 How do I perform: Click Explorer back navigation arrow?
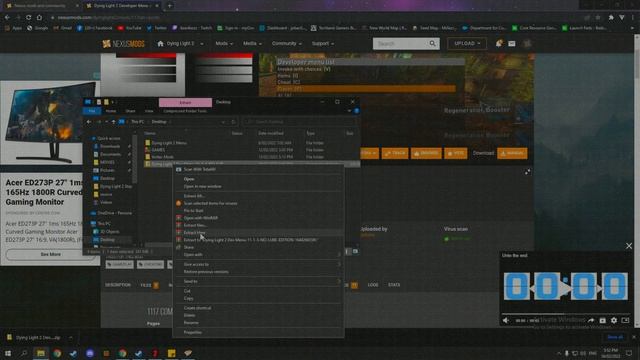pos(89,122)
